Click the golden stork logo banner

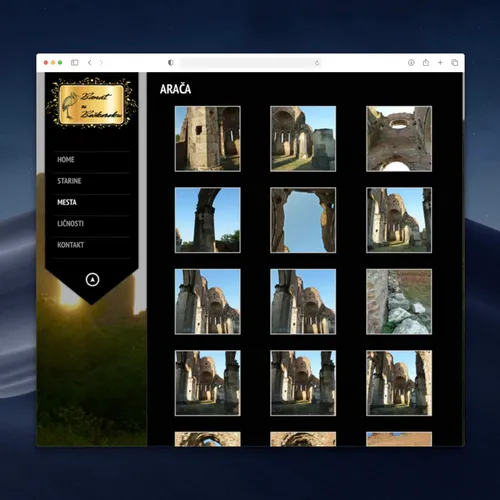[x=92, y=103]
